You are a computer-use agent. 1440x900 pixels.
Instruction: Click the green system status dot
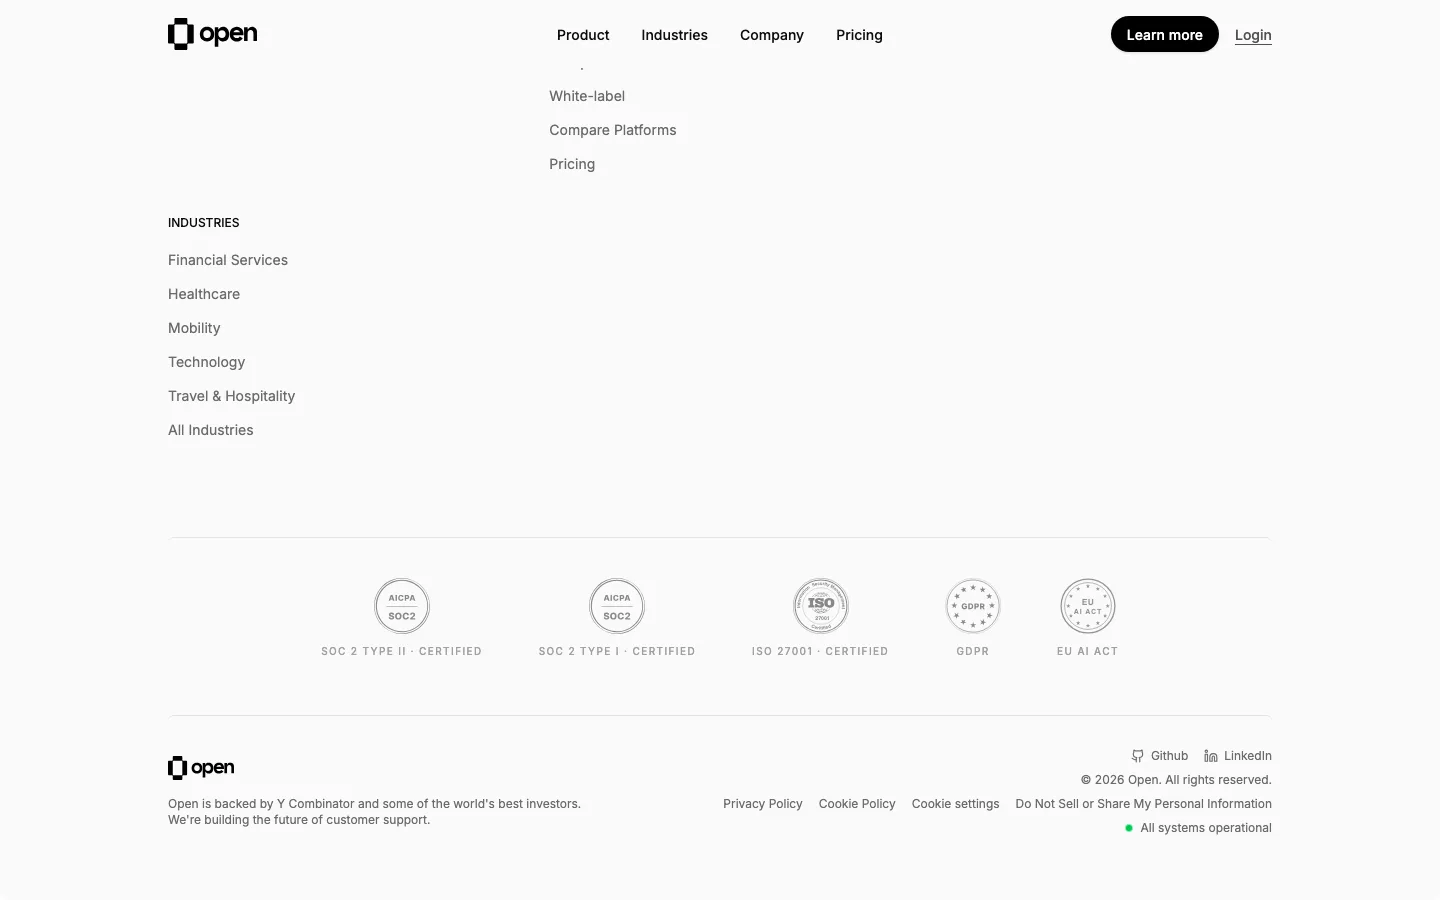(x=1129, y=828)
